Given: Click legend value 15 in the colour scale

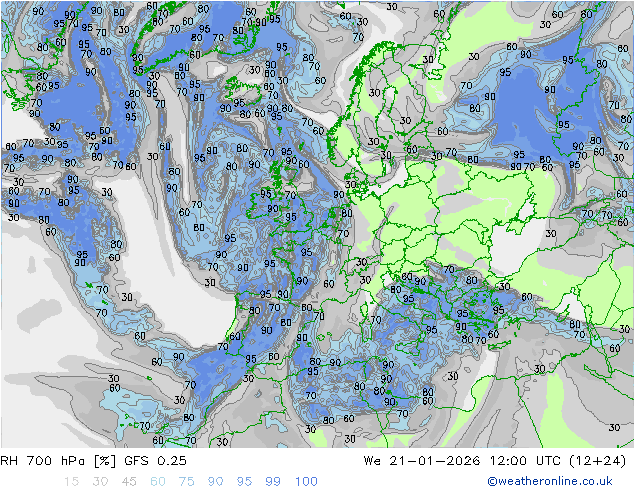Looking at the screenshot, I should pos(71,481).
